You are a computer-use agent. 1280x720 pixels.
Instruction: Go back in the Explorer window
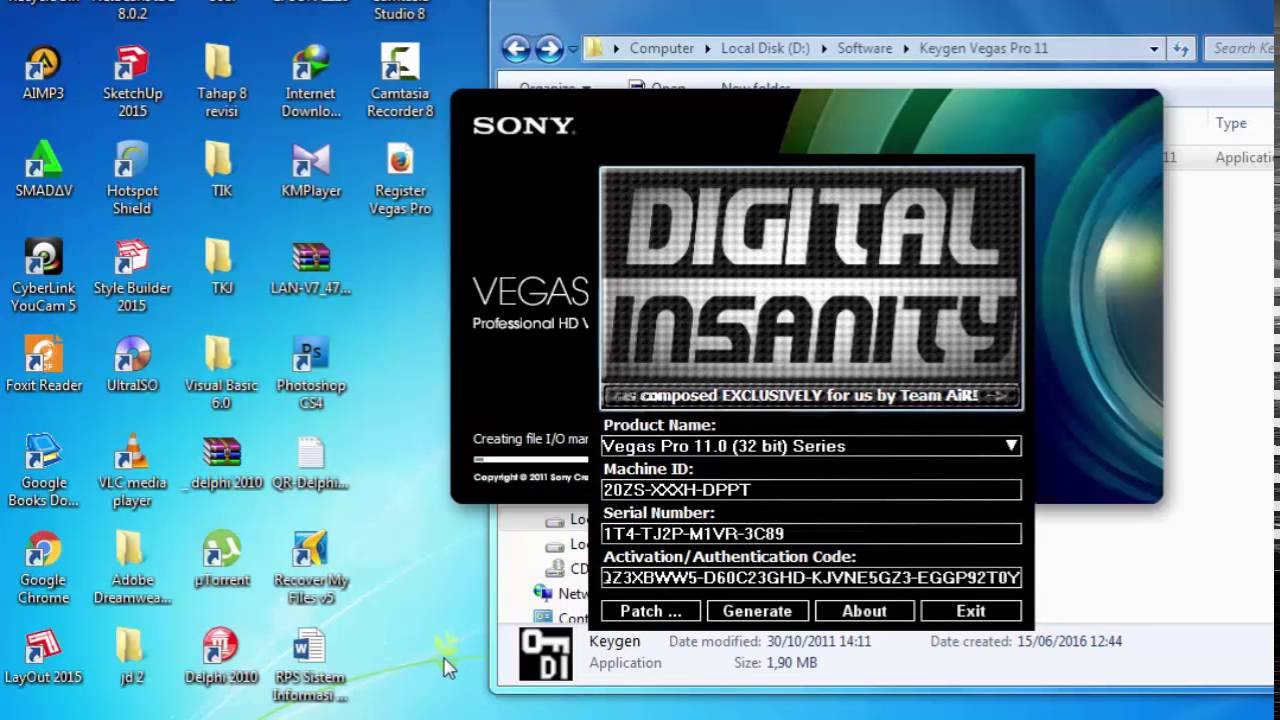pos(516,48)
